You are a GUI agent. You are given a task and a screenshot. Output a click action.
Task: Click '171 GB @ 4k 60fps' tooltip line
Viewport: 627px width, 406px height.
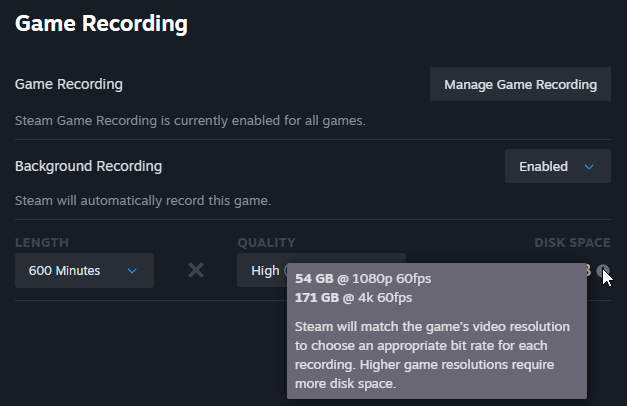pyautogui.click(x=353, y=298)
